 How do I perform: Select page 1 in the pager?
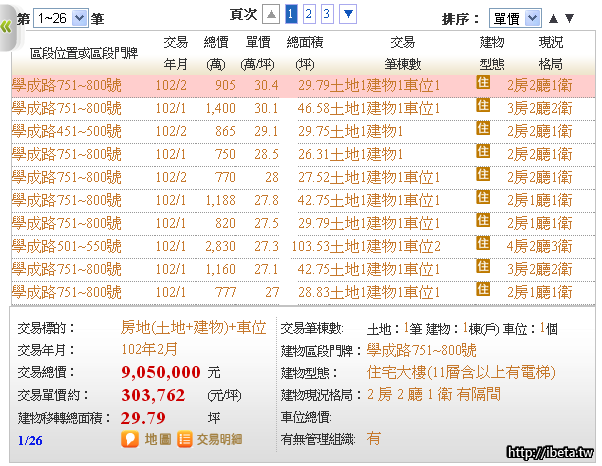coord(291,14)
